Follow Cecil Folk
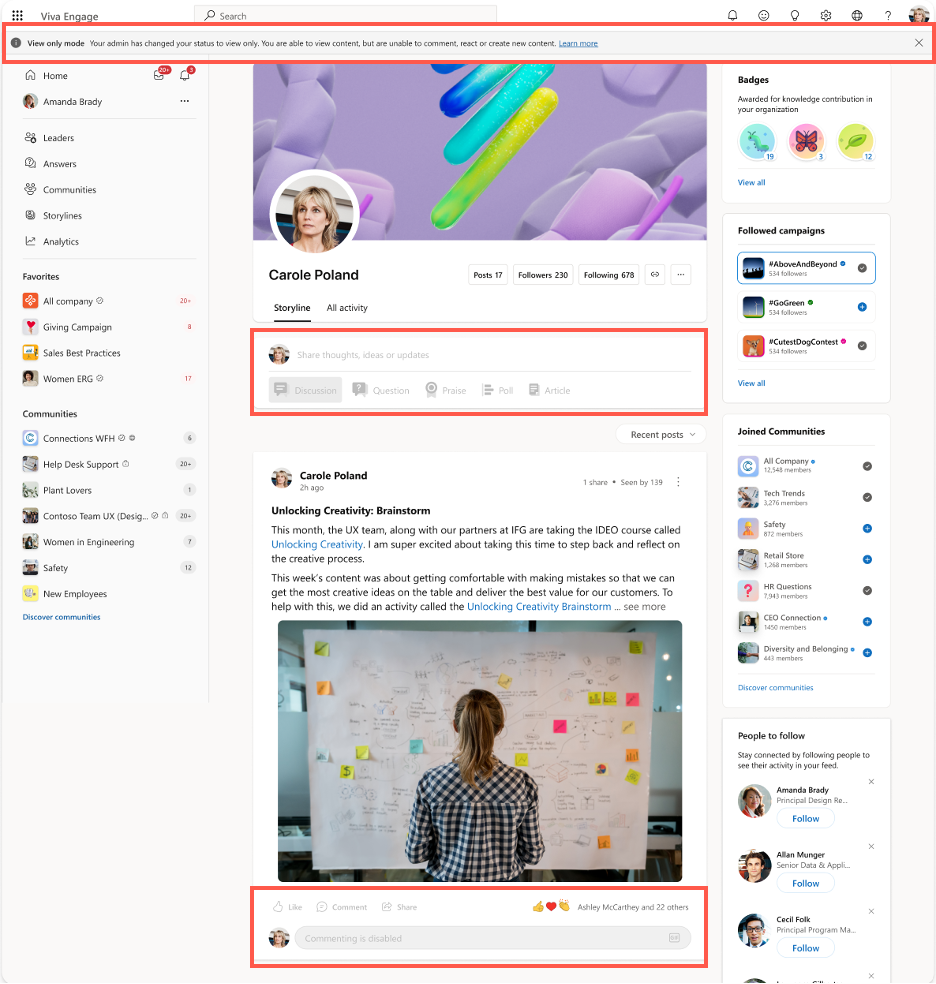Image resolution: width=936 pixels, height=984 pixels. [806, 948]
